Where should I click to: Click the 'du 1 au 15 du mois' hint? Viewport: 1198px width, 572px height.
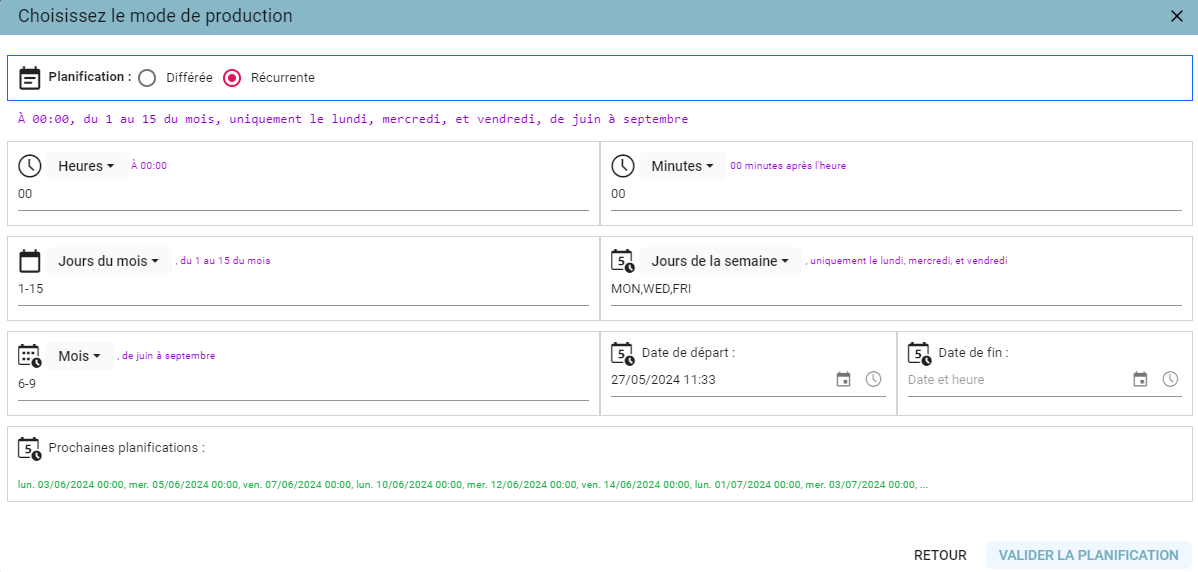pos(222,261)
